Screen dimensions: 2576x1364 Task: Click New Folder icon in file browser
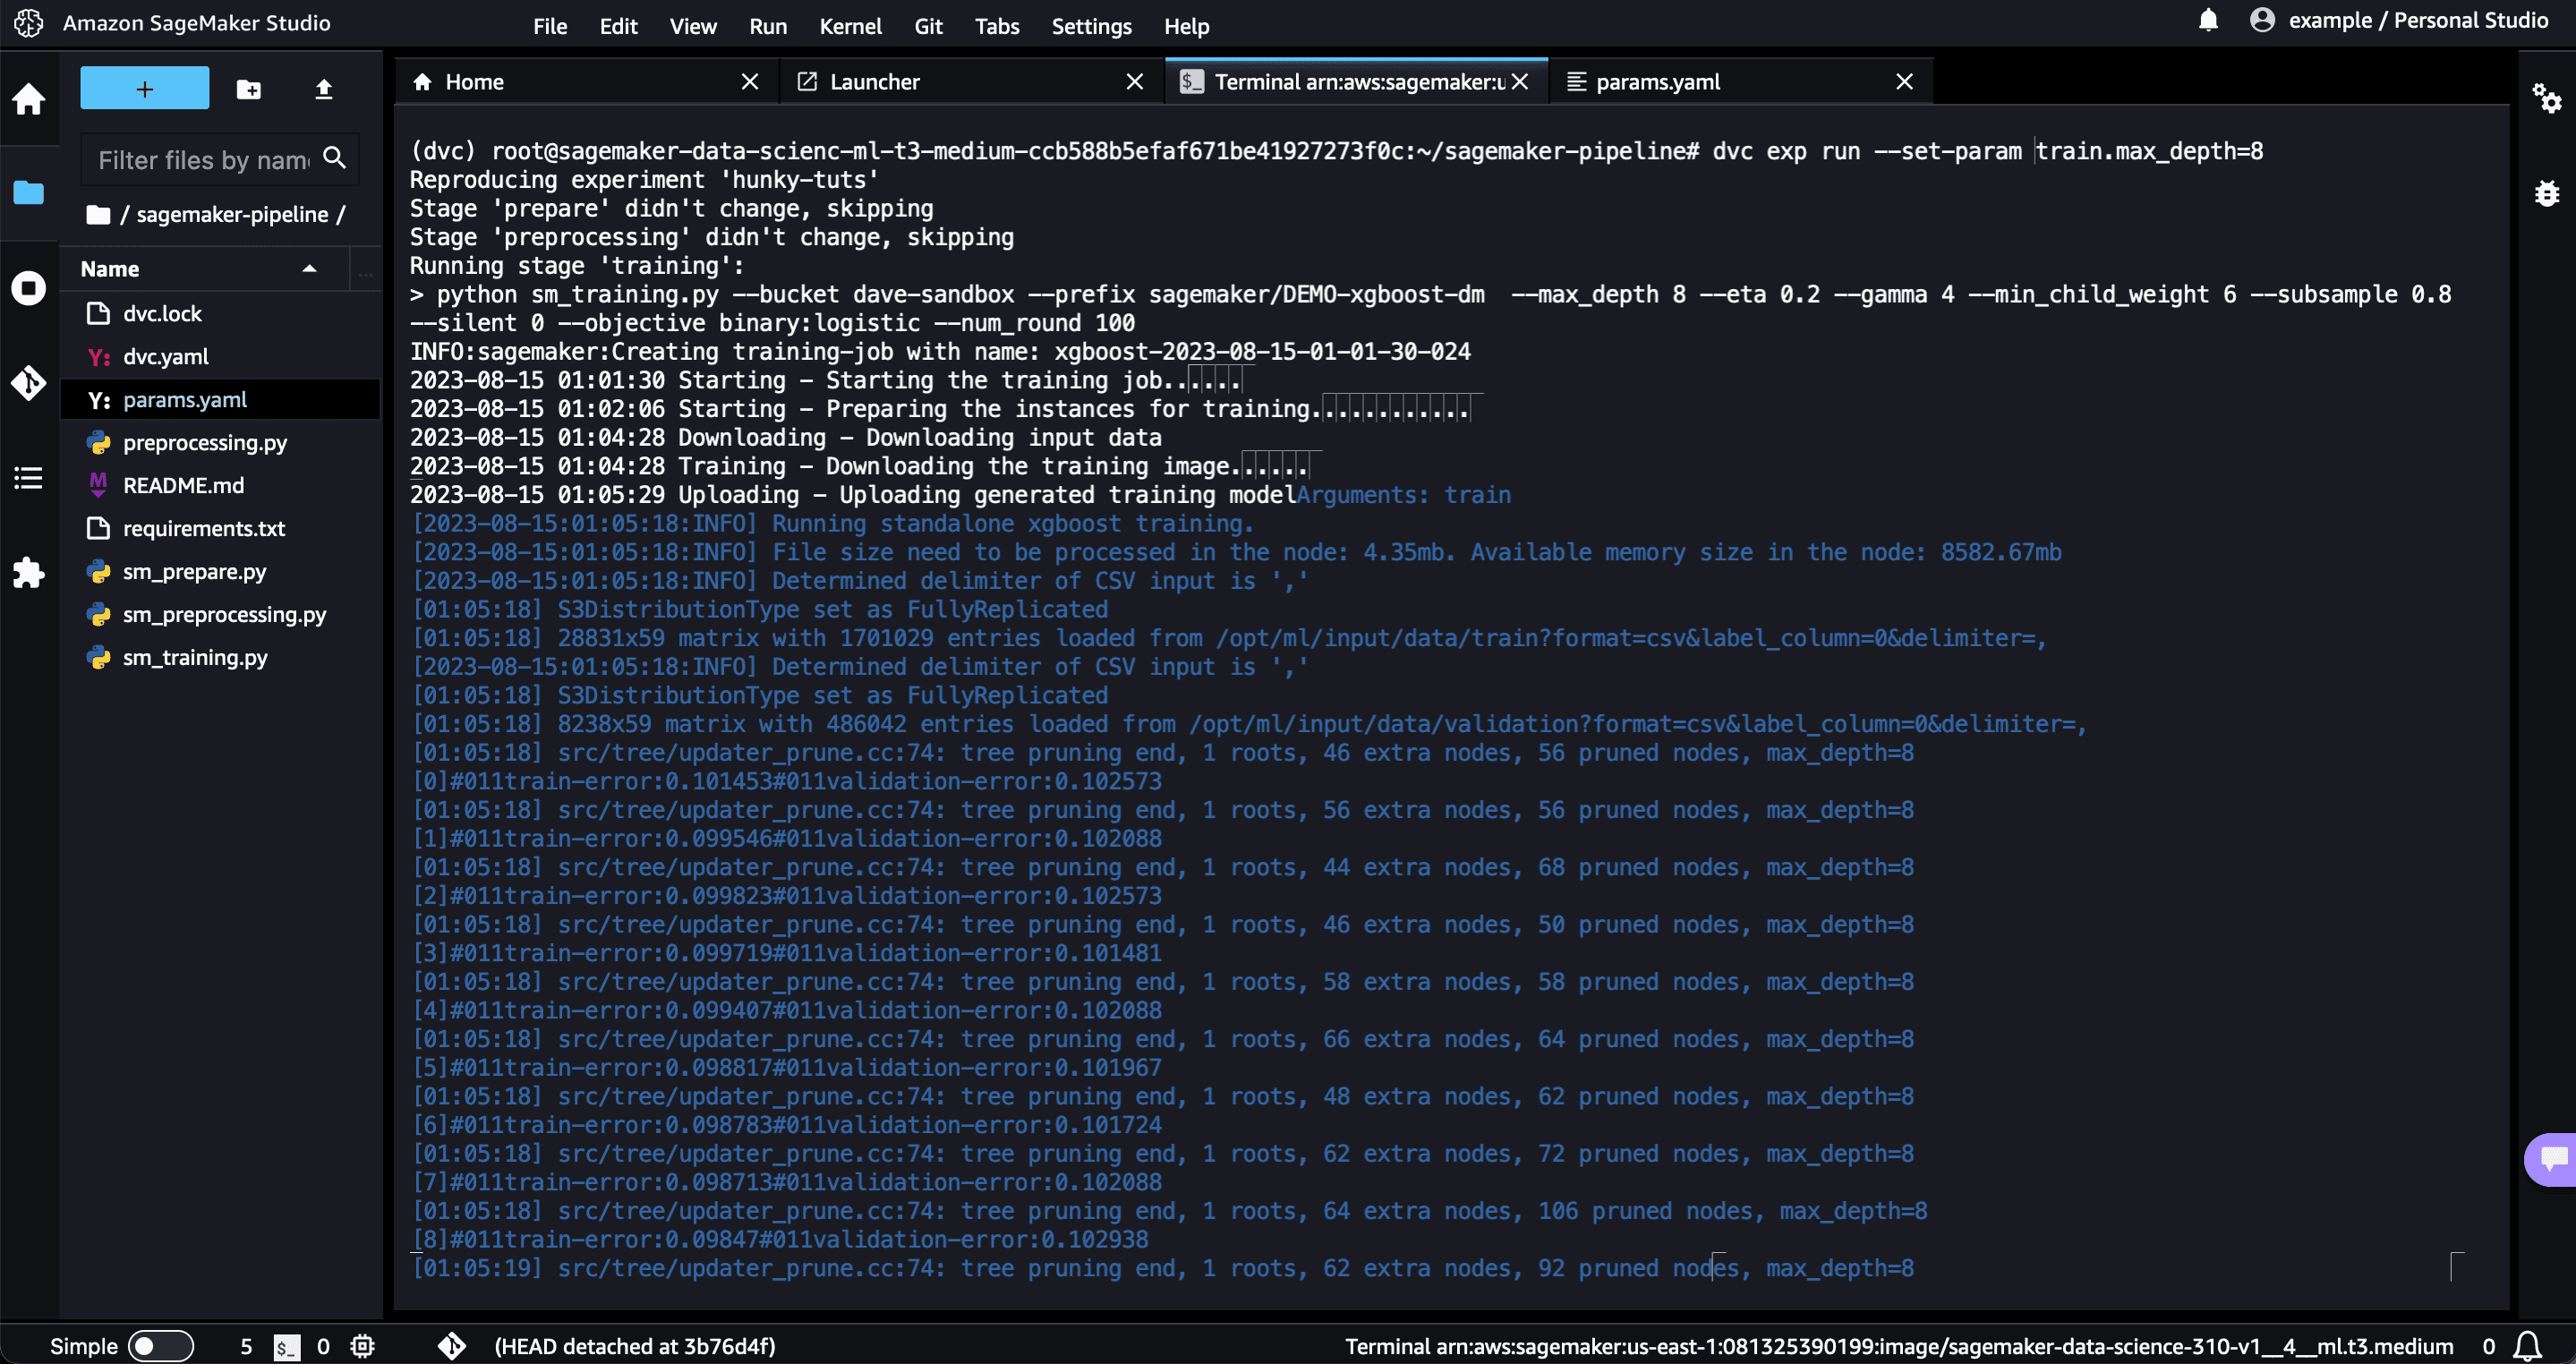[248, 89]
